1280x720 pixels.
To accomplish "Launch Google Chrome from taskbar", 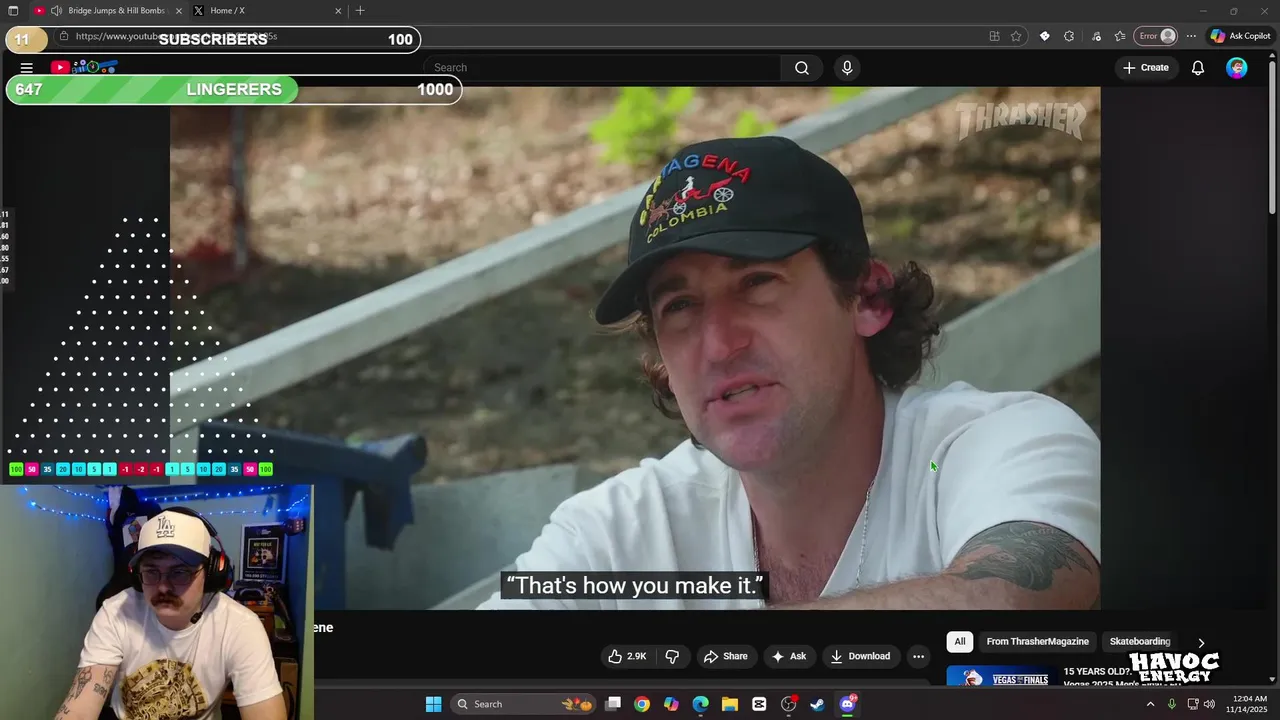I will click(x=642, y=704).
